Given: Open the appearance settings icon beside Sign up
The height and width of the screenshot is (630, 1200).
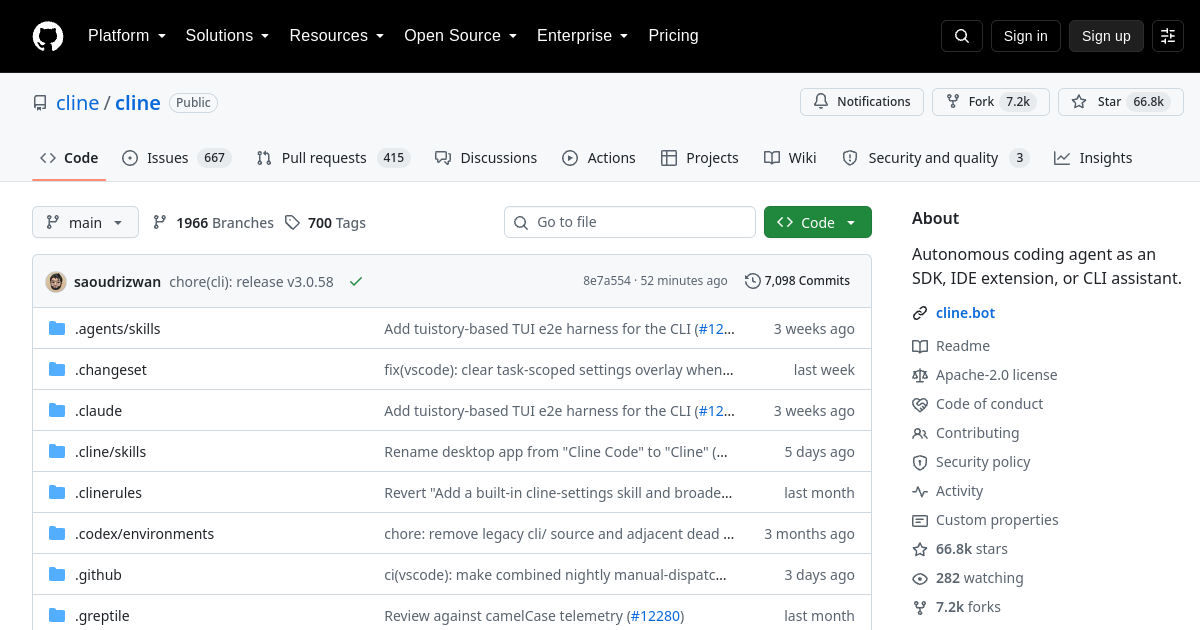Looking at the screenshot, I should tap(1168, 36).
